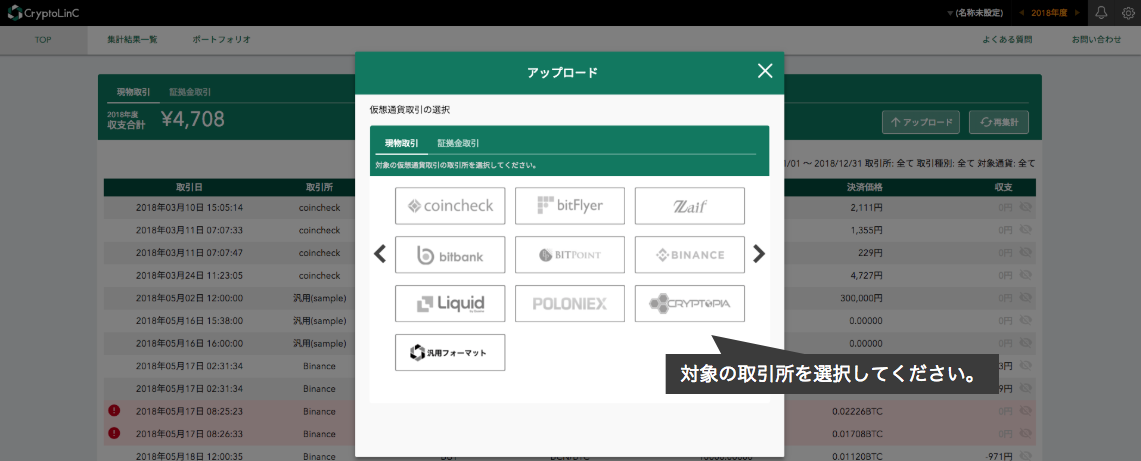Select background 証拠金取引 tab in summary panel

point(190,92)
